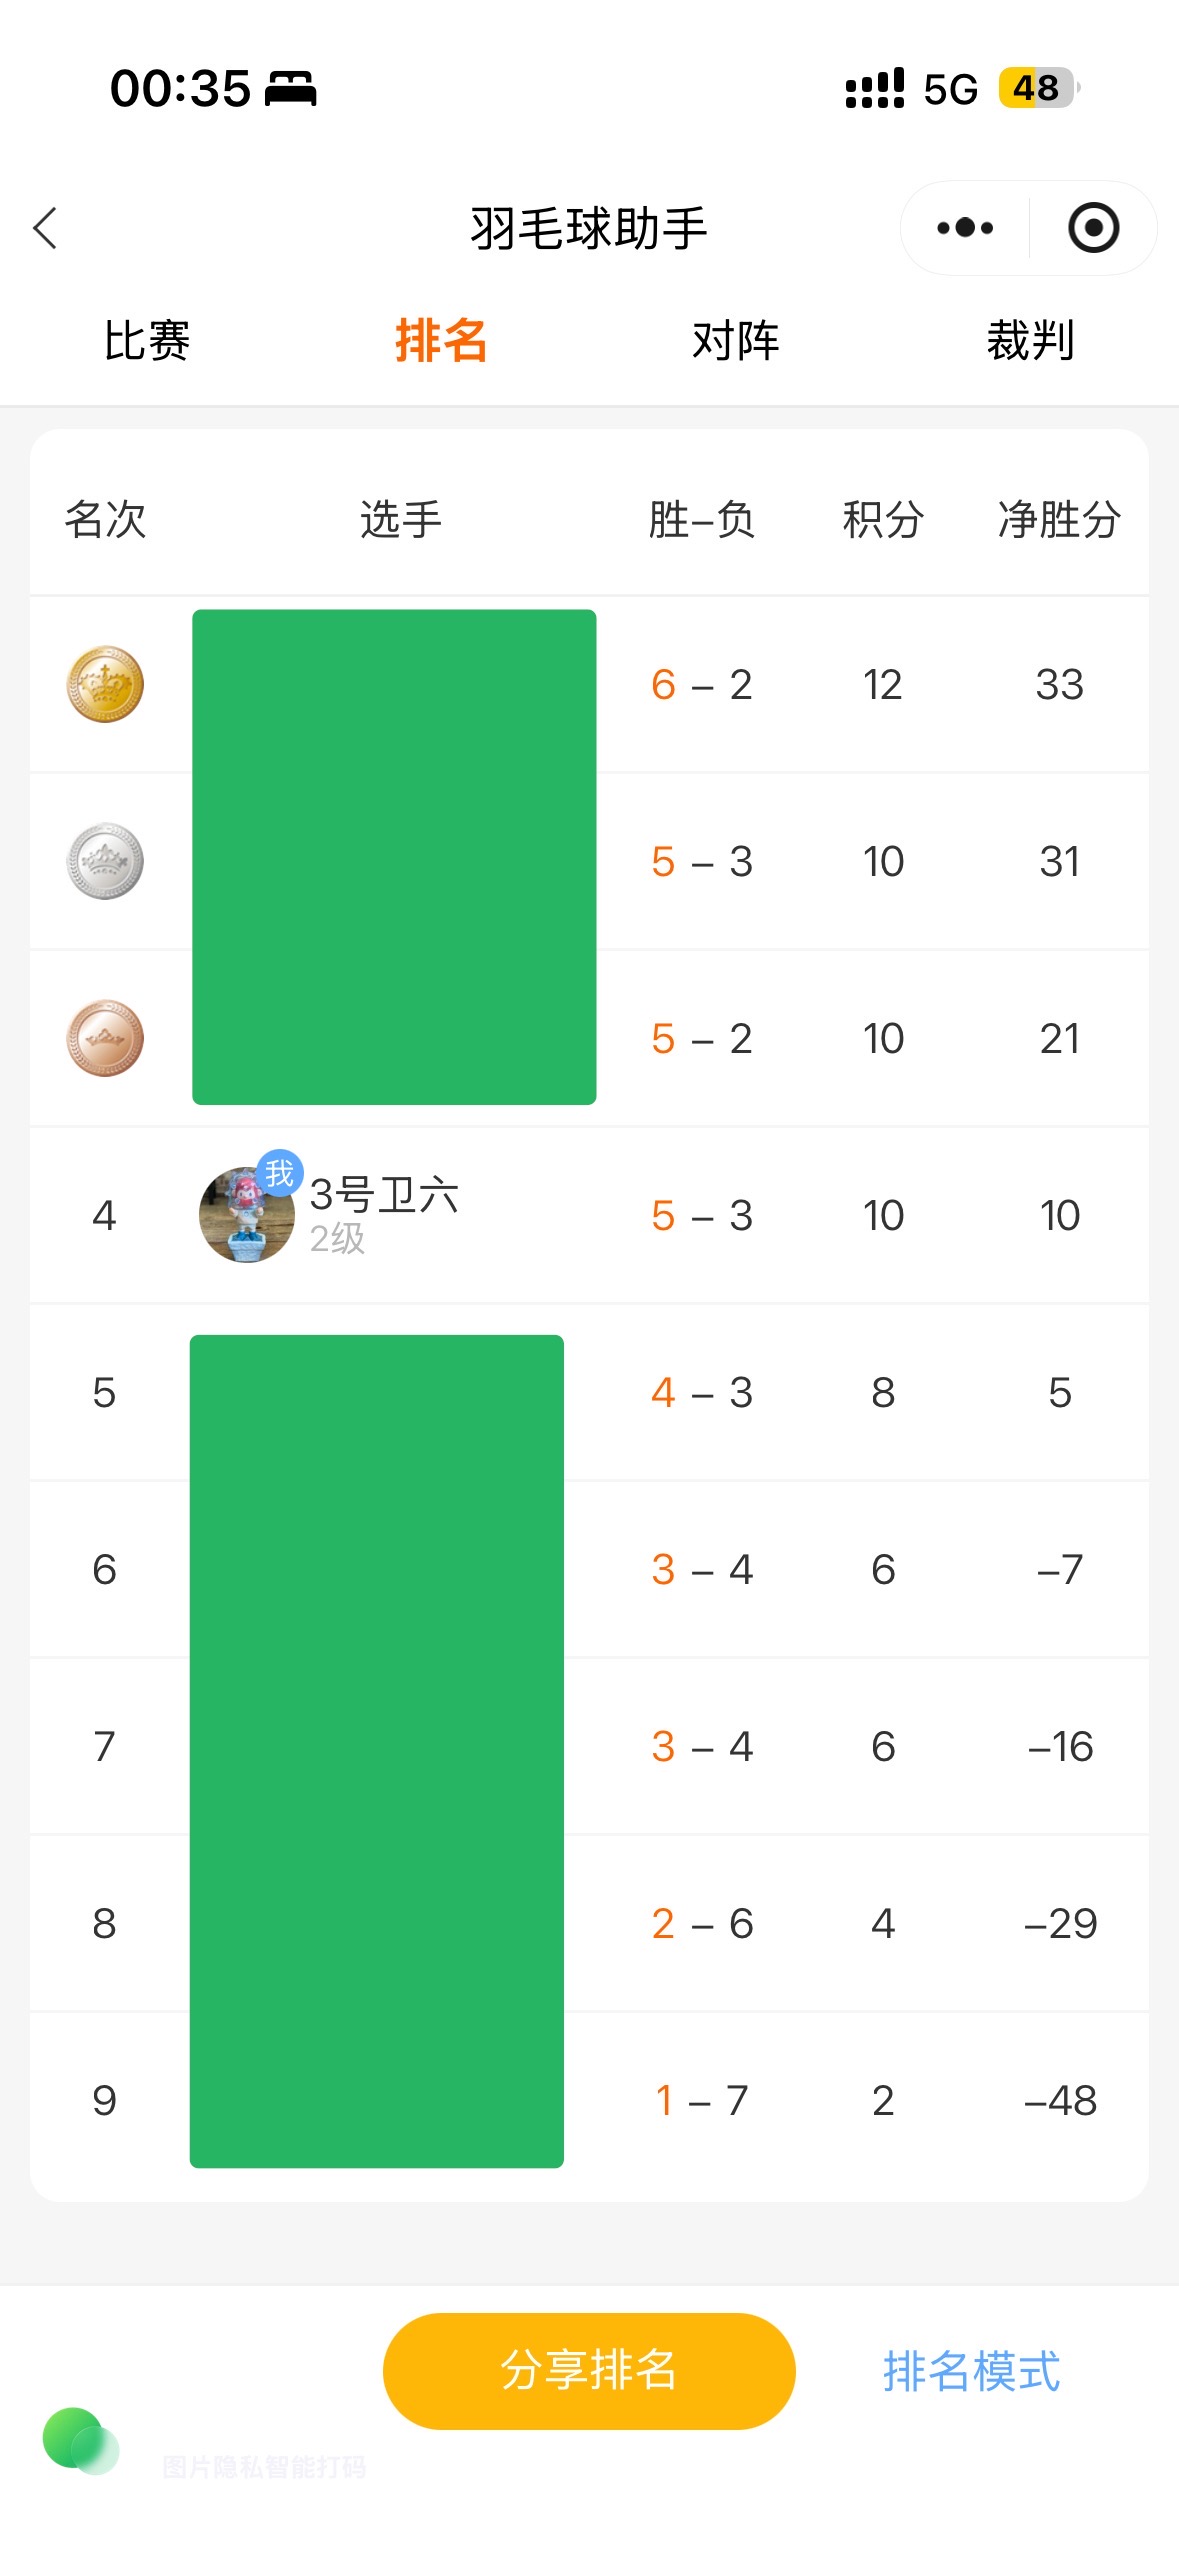This screenshot has width=1179, height=2556.
Task: Select the 3号卫六 player name
Action: [x=384, y=1195]
